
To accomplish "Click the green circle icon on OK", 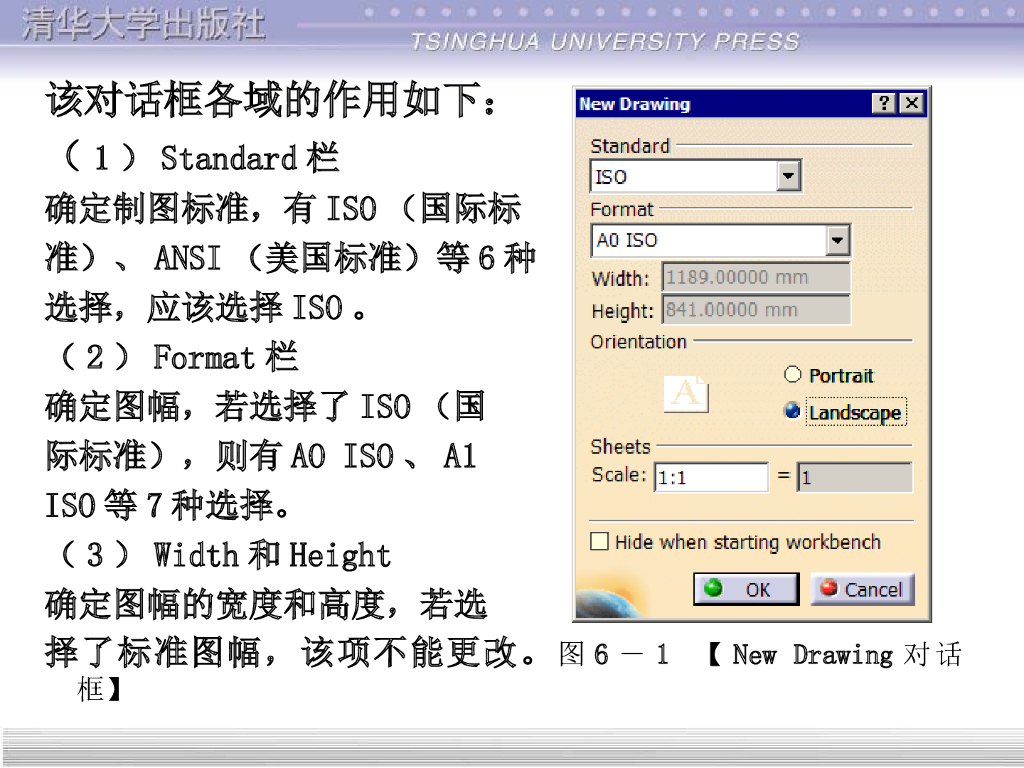I will coord(714,588).
